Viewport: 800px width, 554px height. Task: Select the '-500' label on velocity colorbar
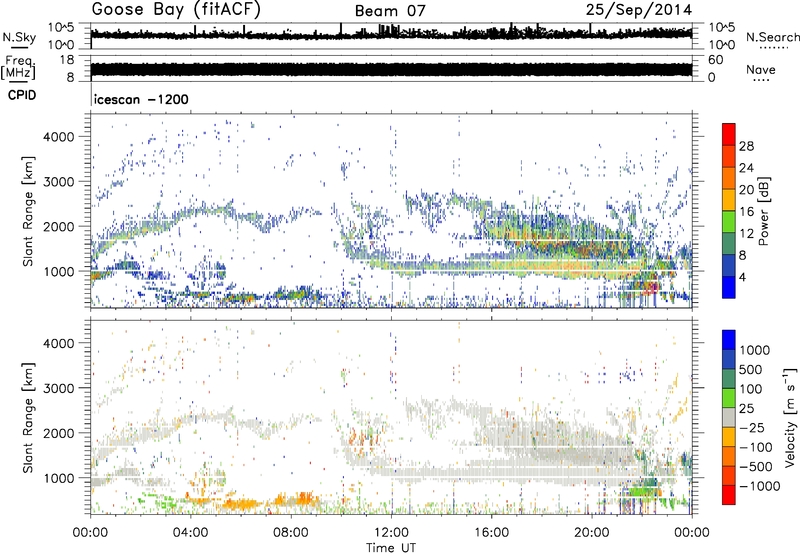[x=755, y=467]
